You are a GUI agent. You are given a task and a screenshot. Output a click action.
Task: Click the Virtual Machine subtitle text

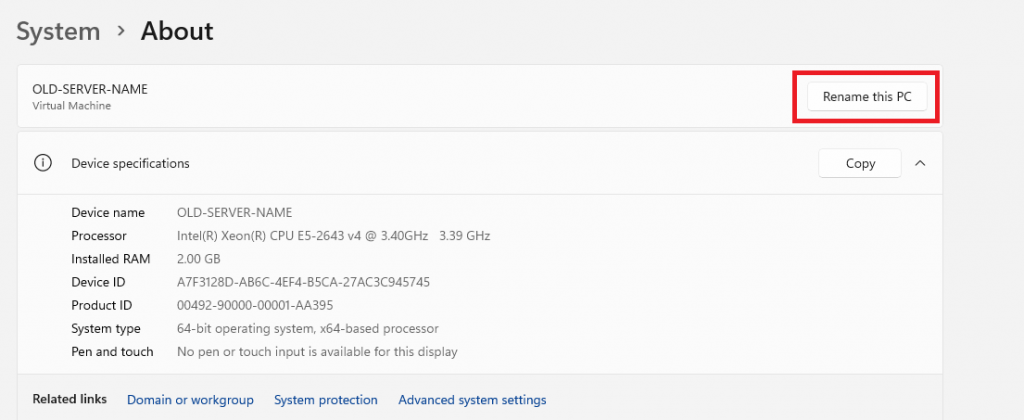[x=72, y=106]
